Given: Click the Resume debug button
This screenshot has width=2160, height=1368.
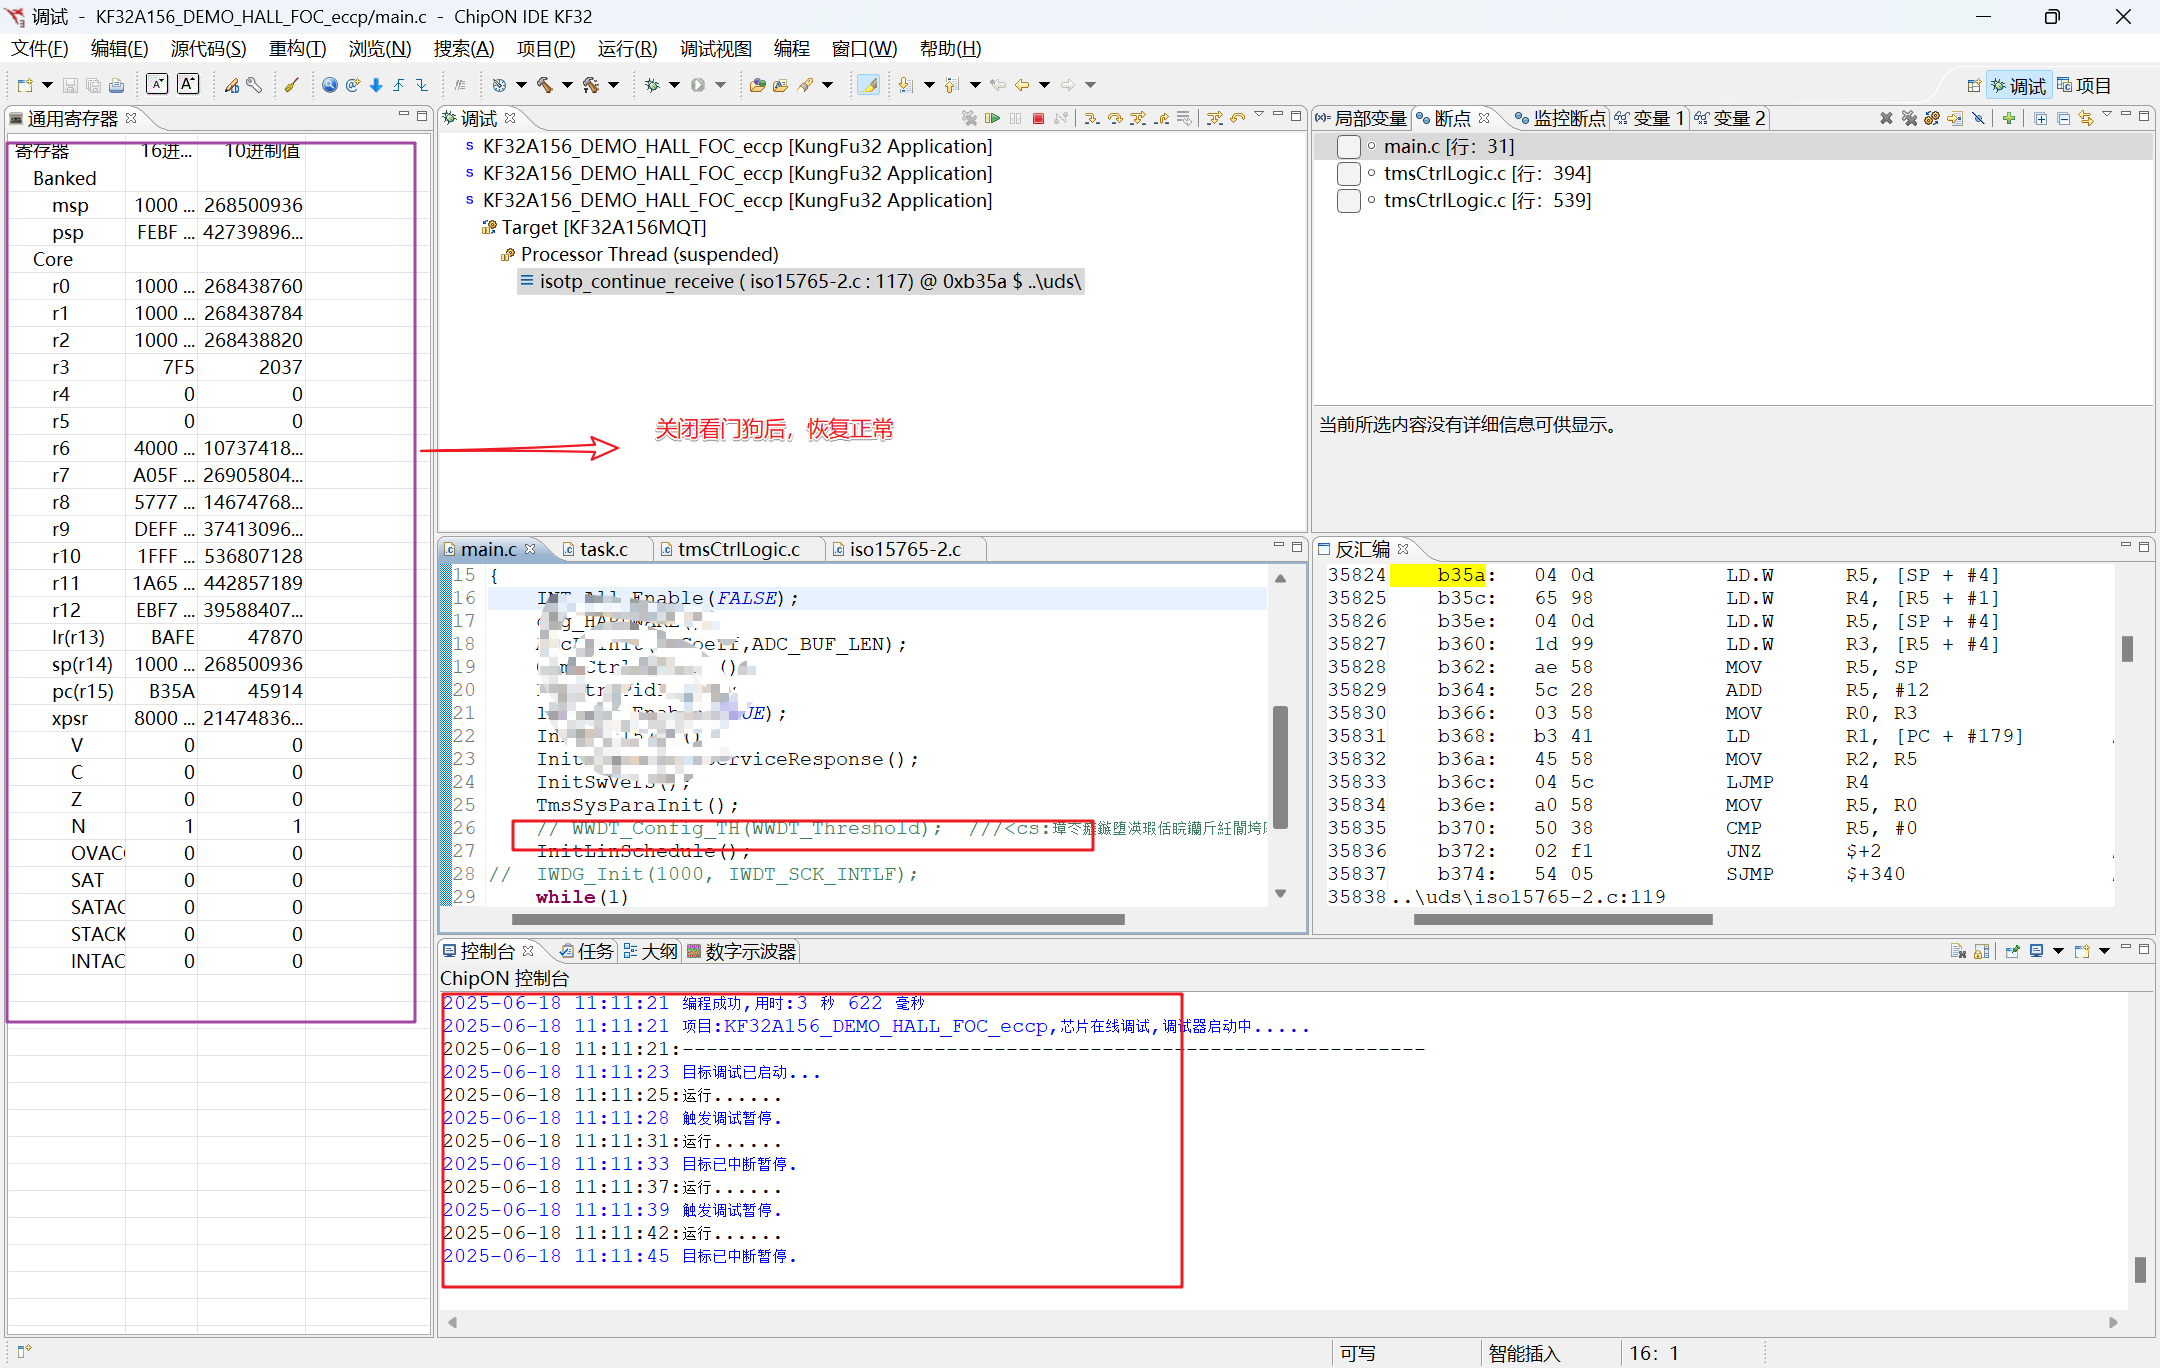Looking at the screenshot, I should [x=992, y=118].
